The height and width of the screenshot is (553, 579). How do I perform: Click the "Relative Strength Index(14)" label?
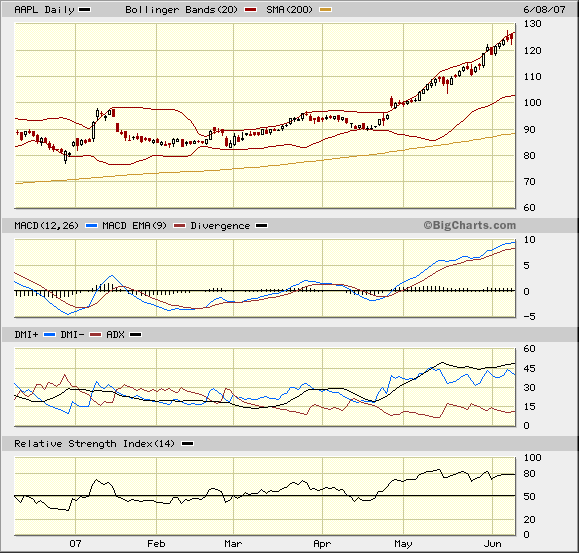pyautogui.click(x=95, y=443)
